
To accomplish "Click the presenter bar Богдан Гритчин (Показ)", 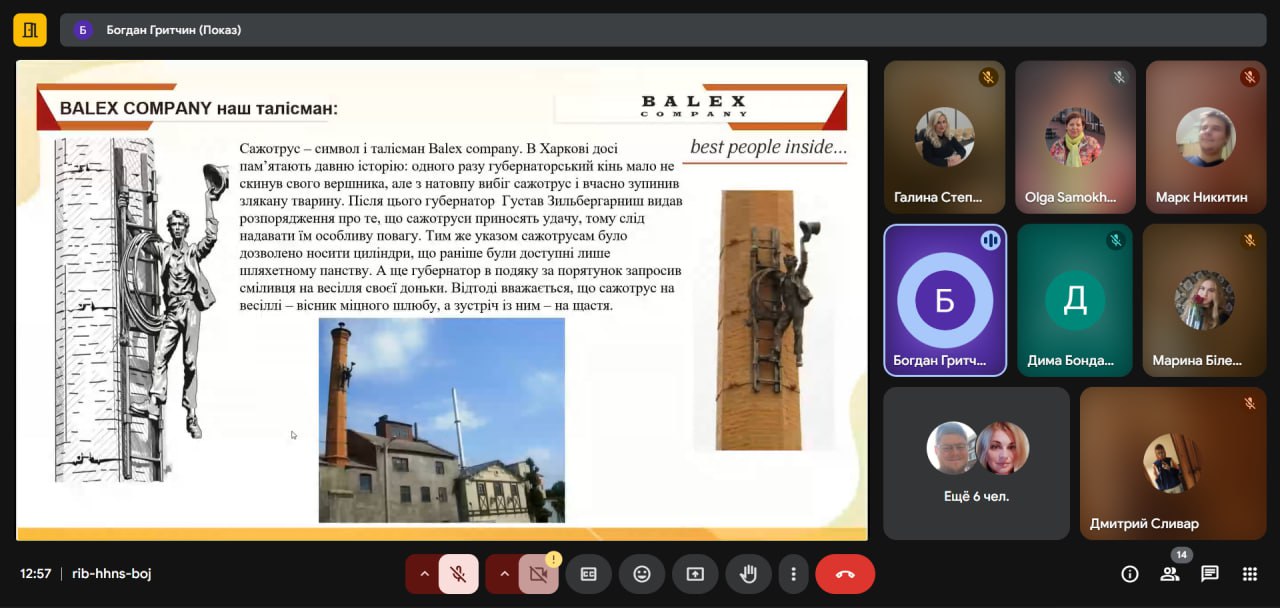I will click(663, 30).
